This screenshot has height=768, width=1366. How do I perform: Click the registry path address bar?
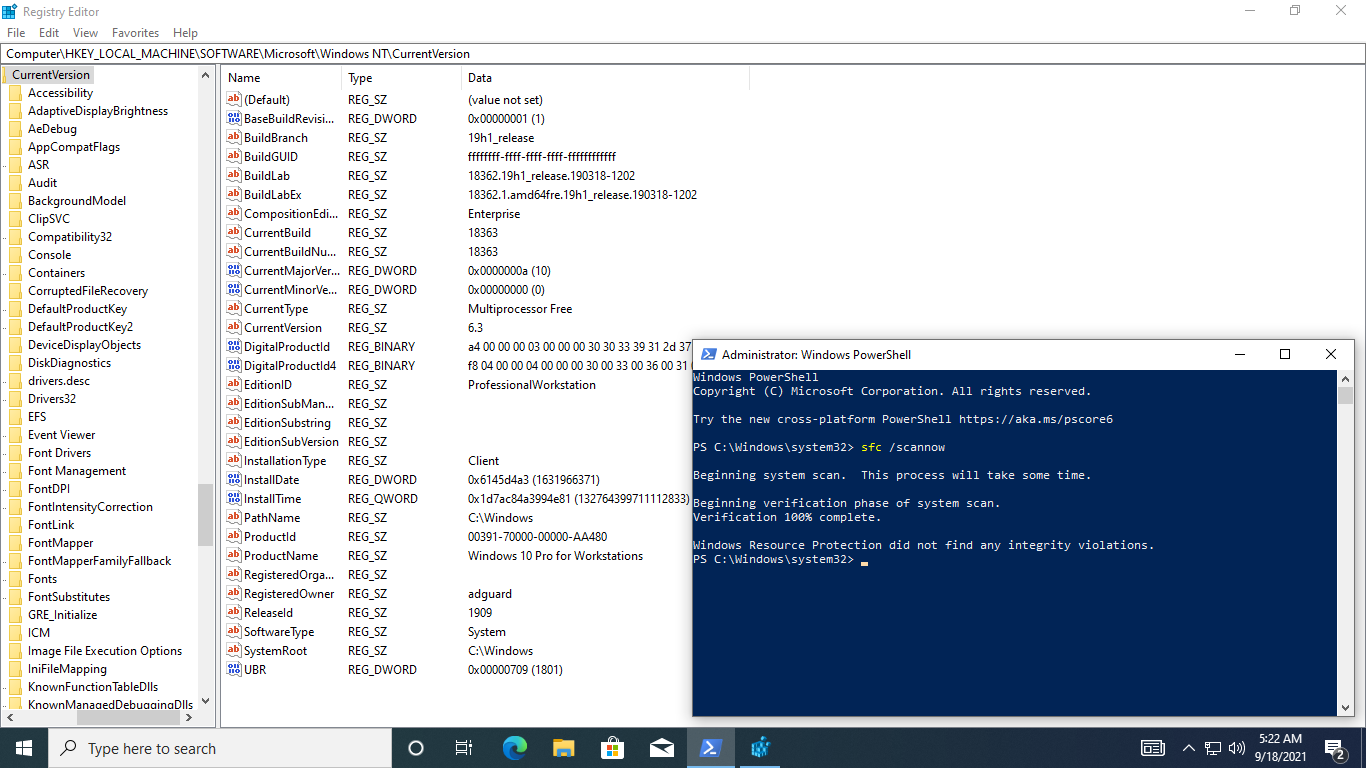[683, 54]
